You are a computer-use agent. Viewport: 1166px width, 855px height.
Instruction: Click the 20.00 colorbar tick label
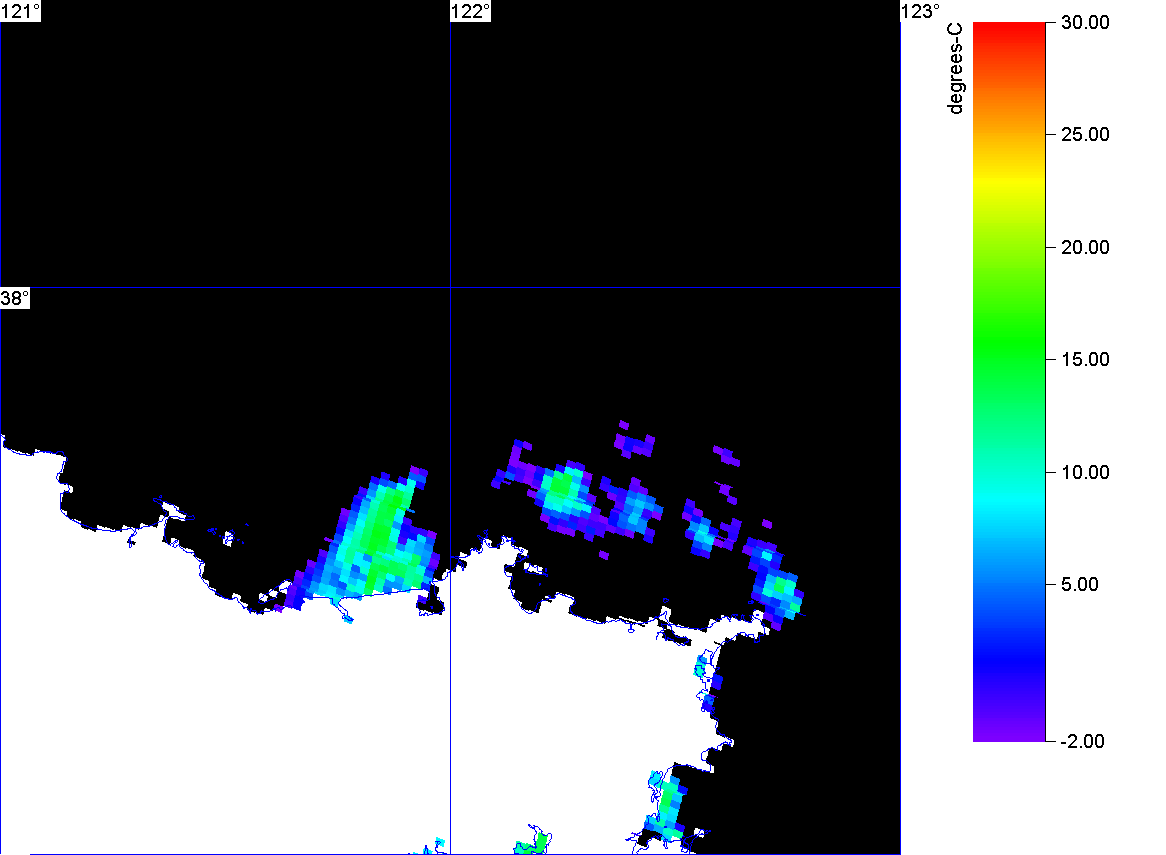(x=1085, y=248)
